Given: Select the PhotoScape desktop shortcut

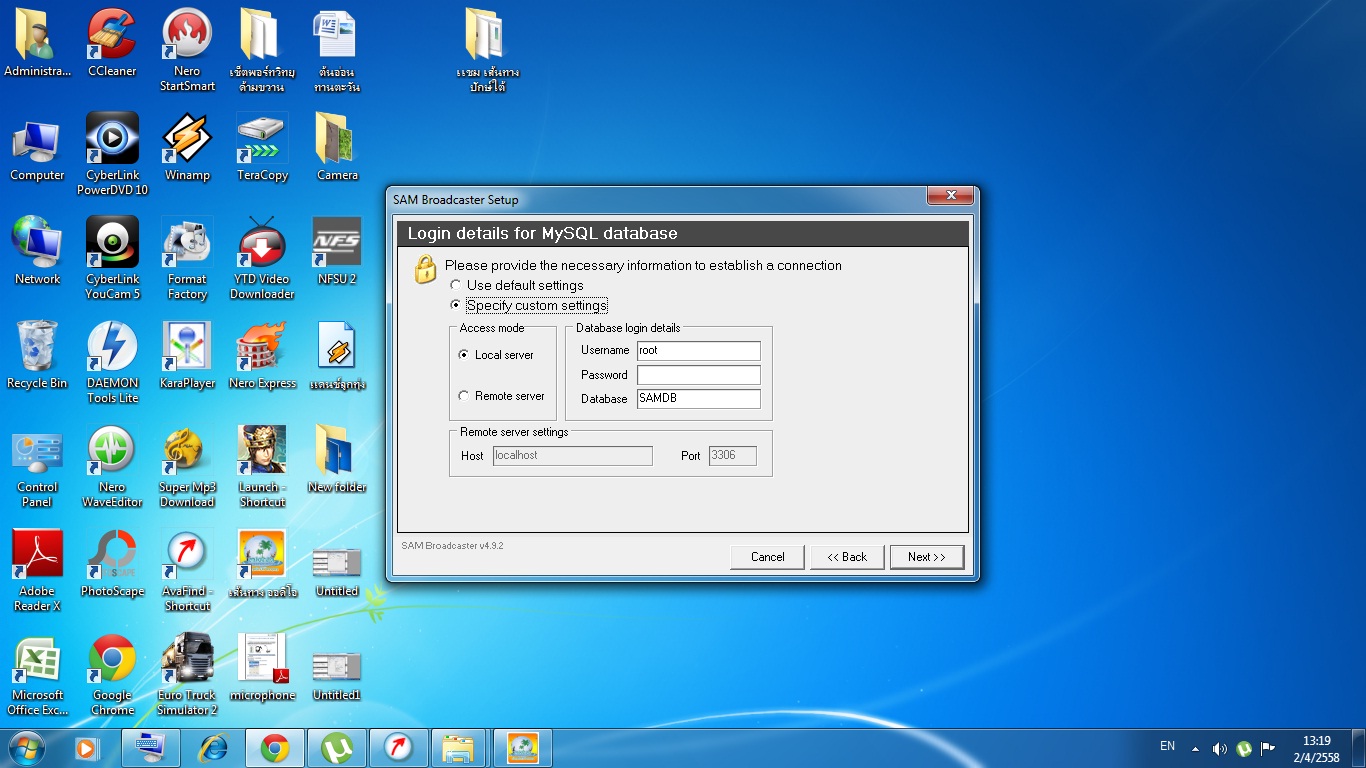Looking at the screenshot, I should point(112,564).
